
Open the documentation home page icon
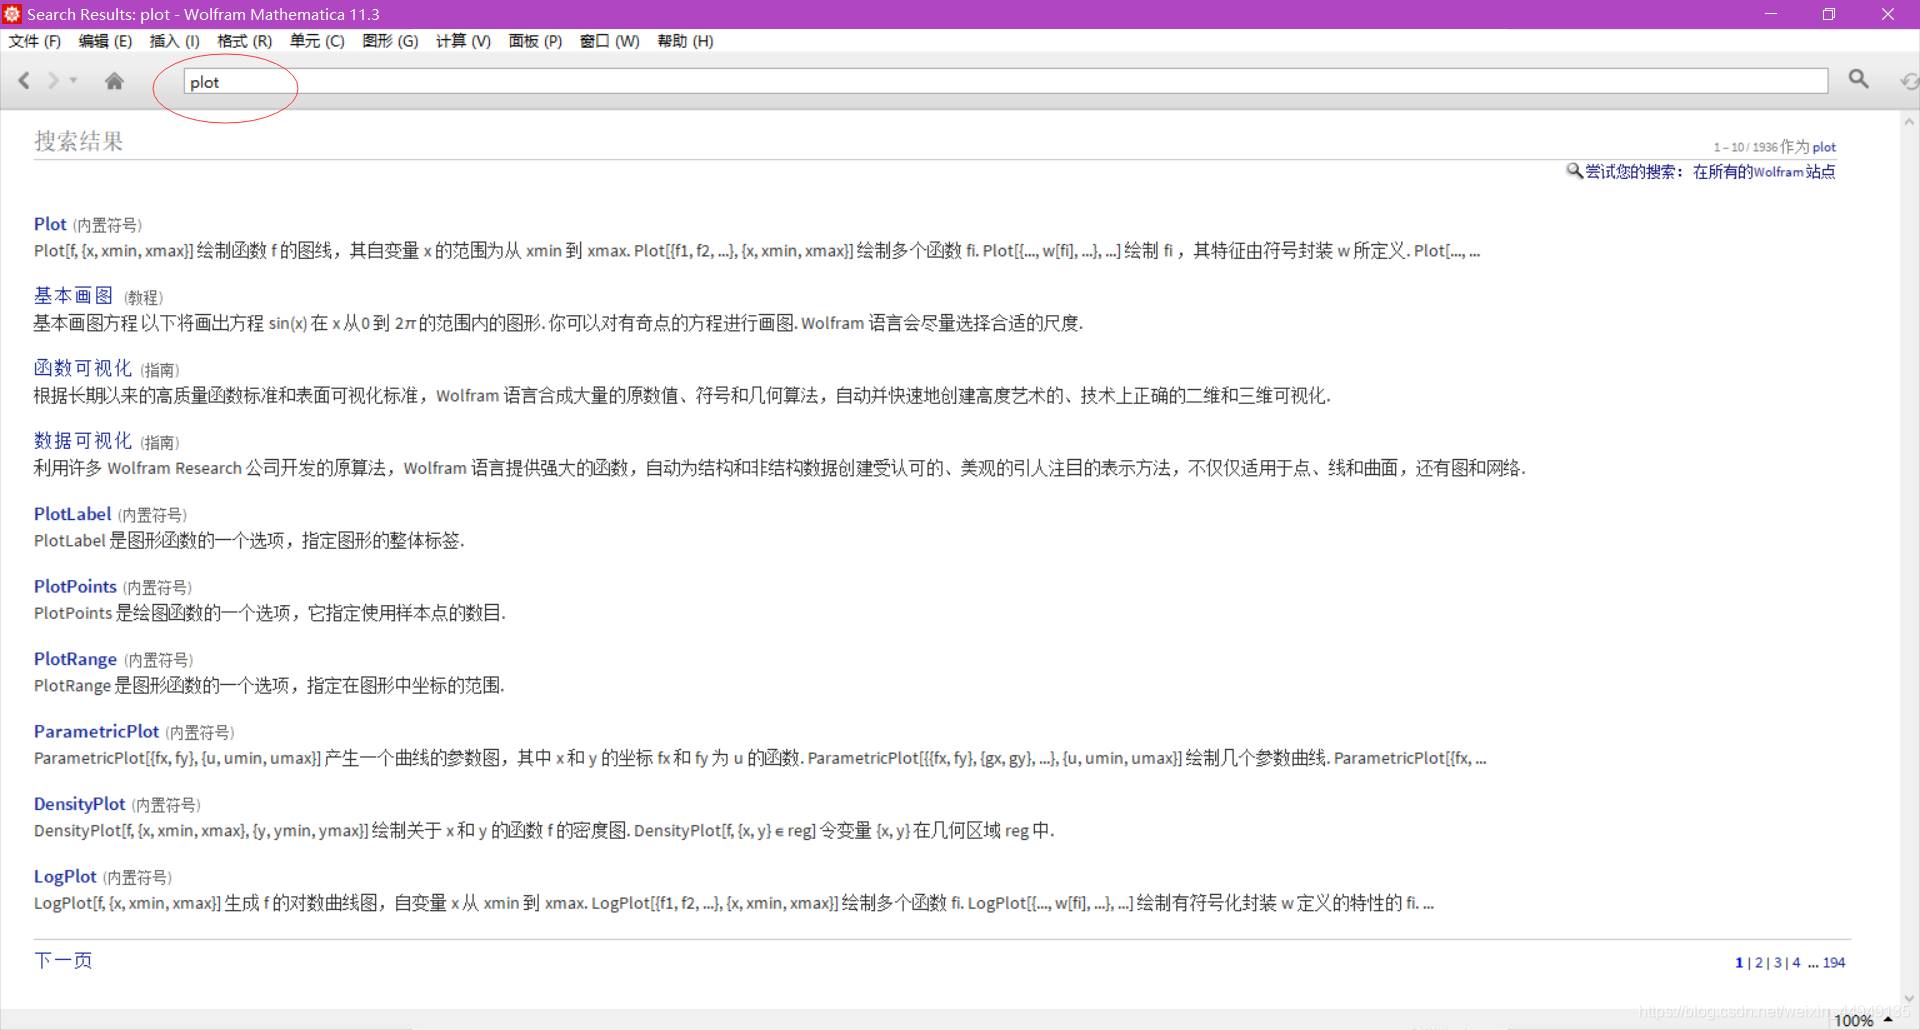point(114,81)
